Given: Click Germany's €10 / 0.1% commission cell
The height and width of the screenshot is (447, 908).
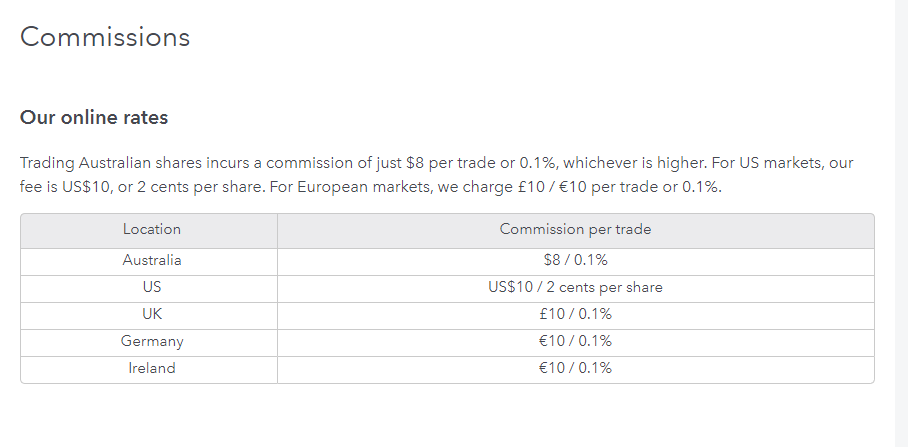Looking at the screenshot, I should (575, 341).
